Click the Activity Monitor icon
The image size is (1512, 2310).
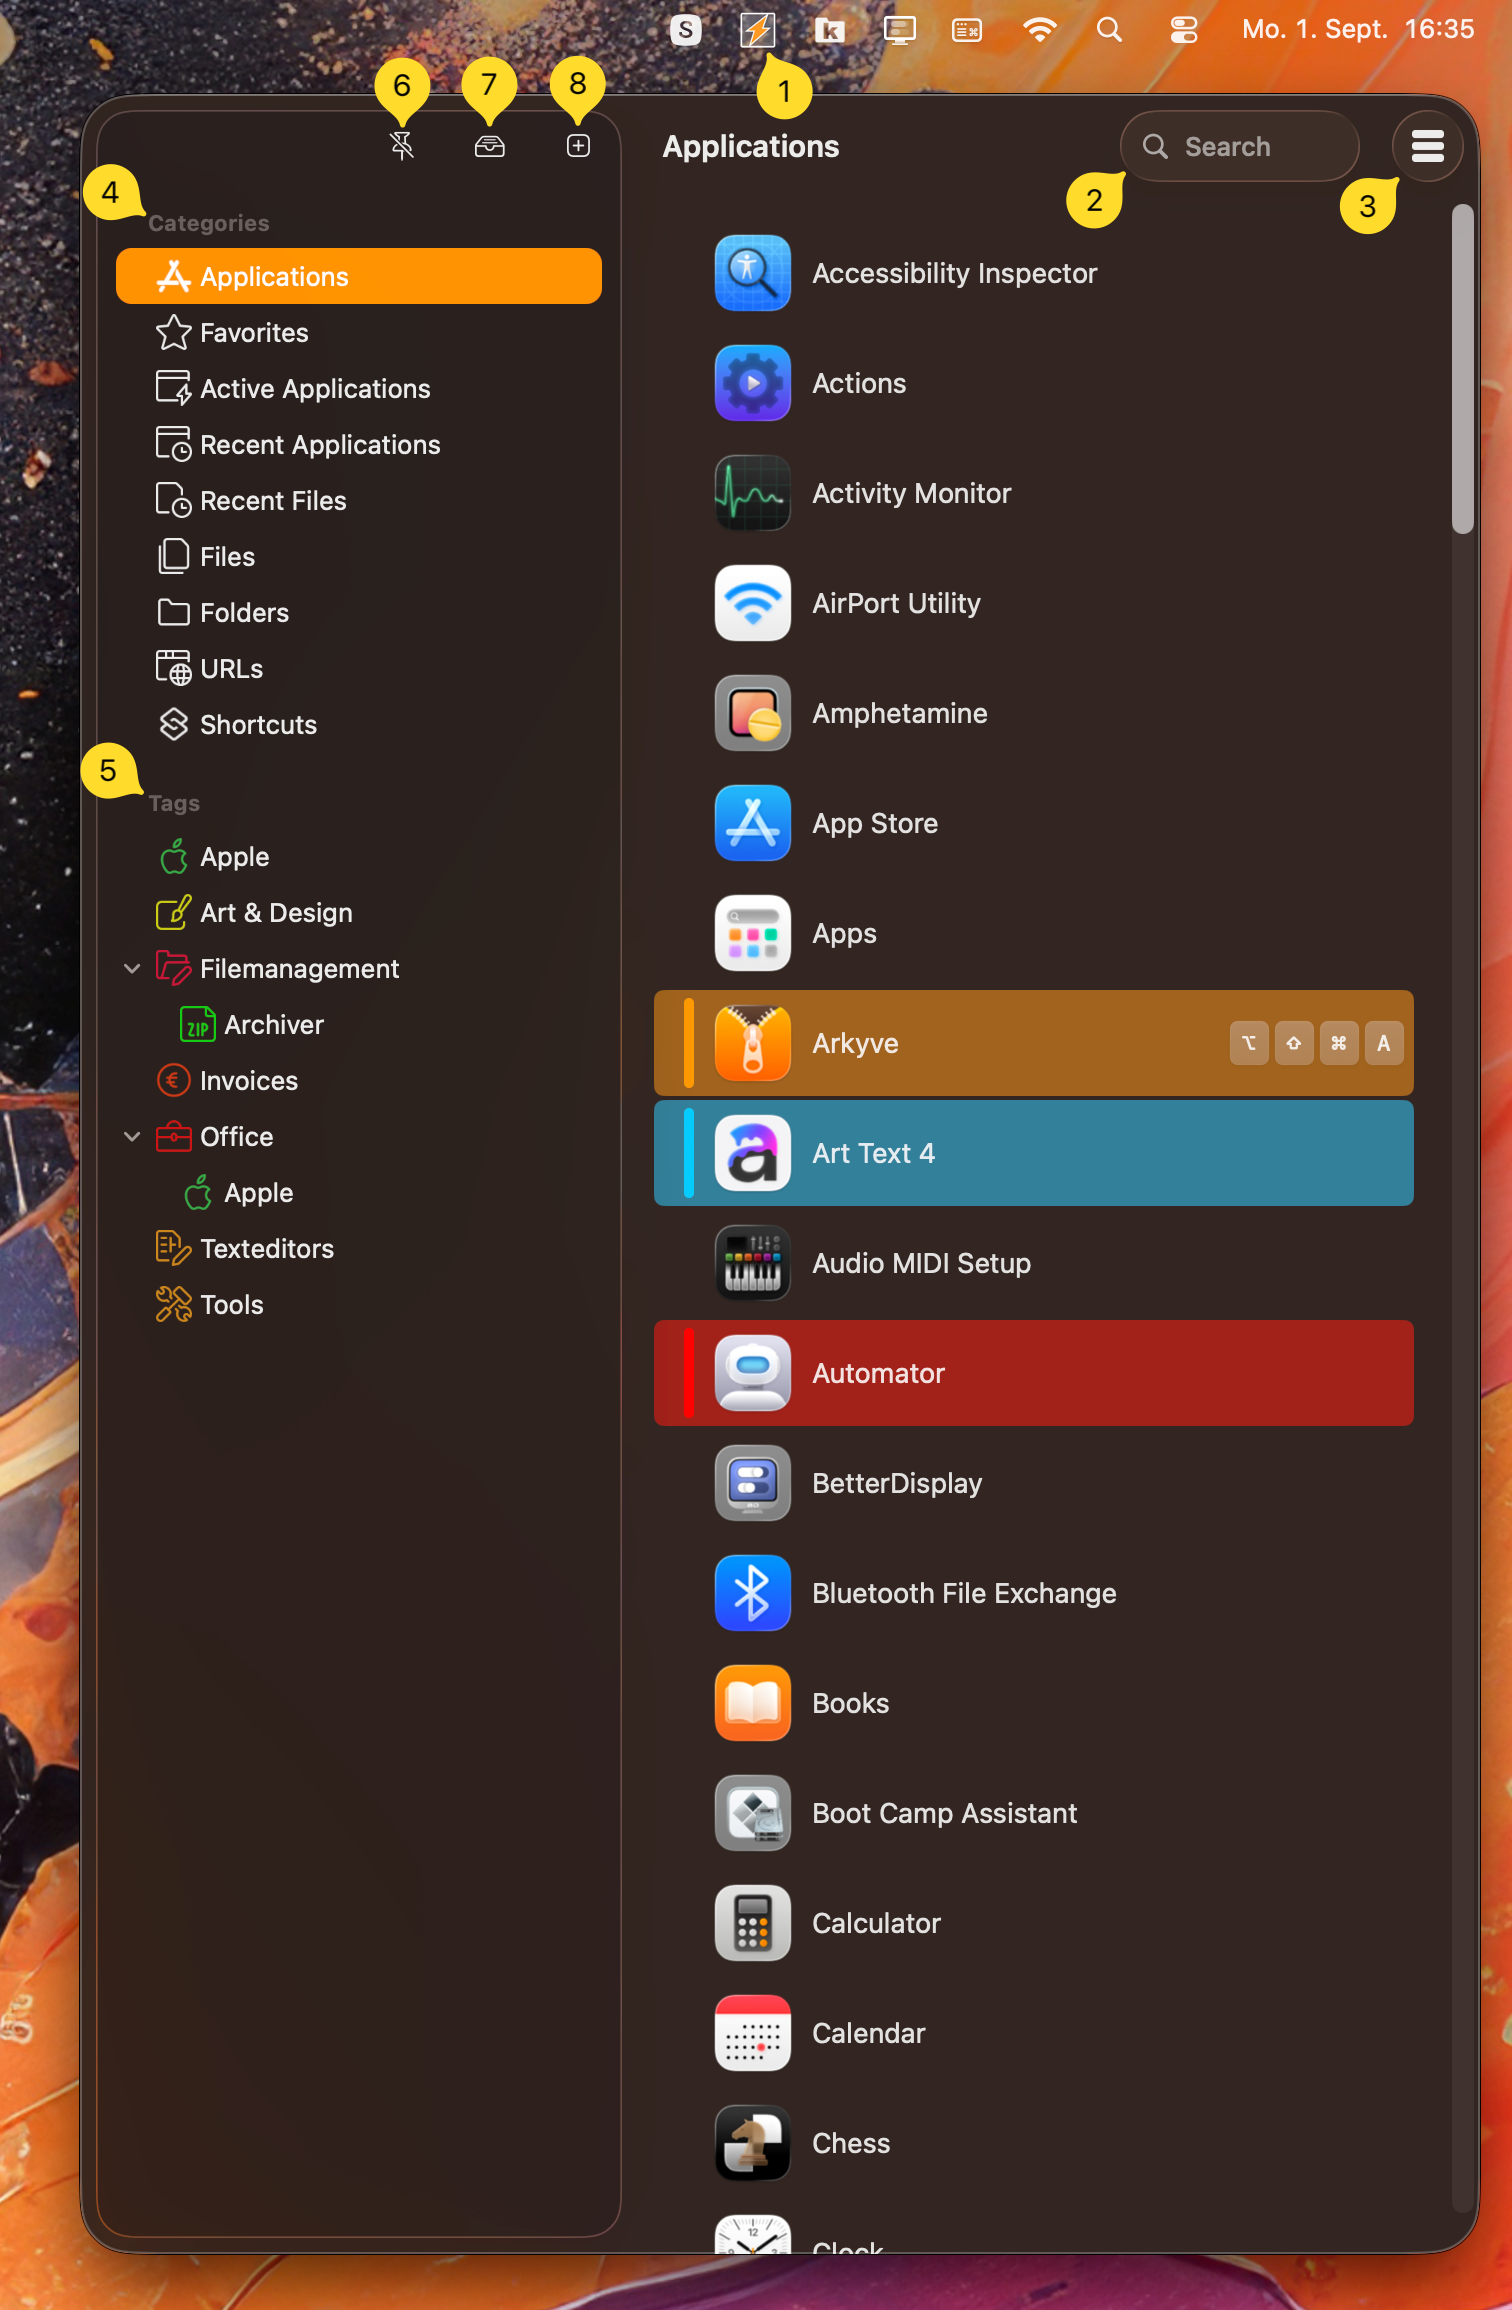(x=753, y=493)
